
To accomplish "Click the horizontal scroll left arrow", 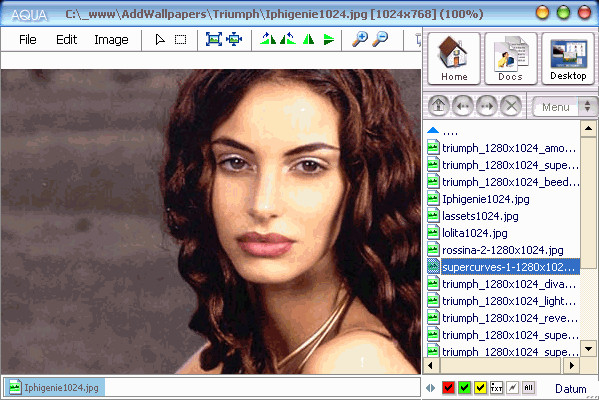I will pos(431,366).
